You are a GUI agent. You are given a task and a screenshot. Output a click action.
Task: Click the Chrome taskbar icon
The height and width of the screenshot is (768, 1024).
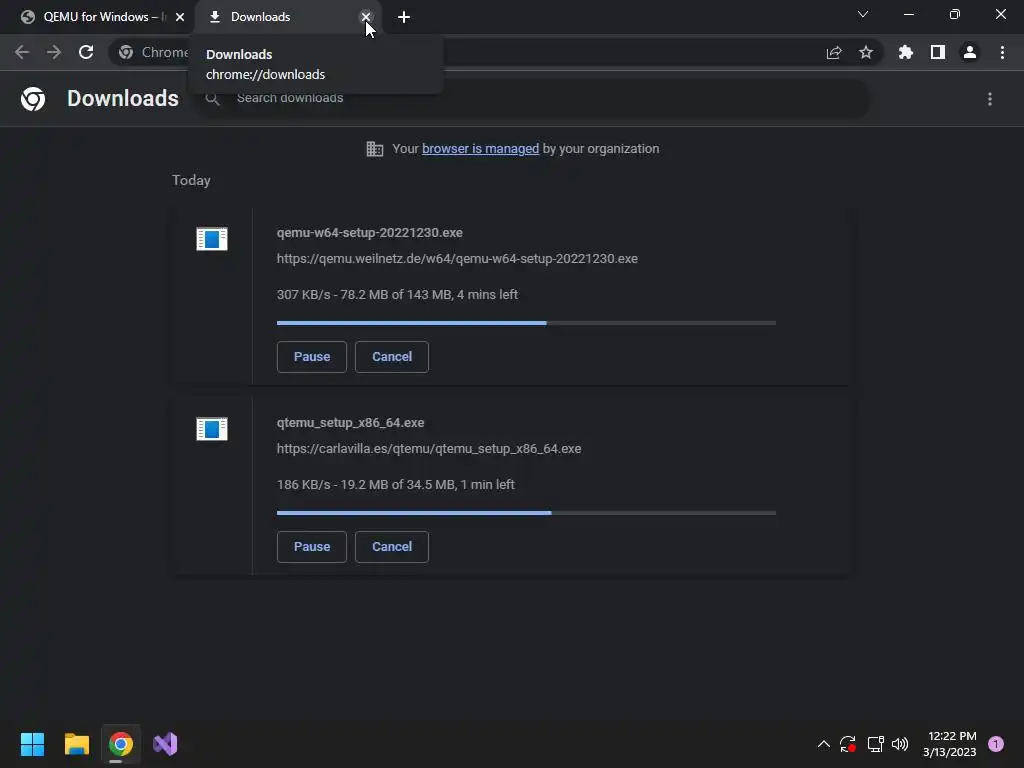pos(121,744)
